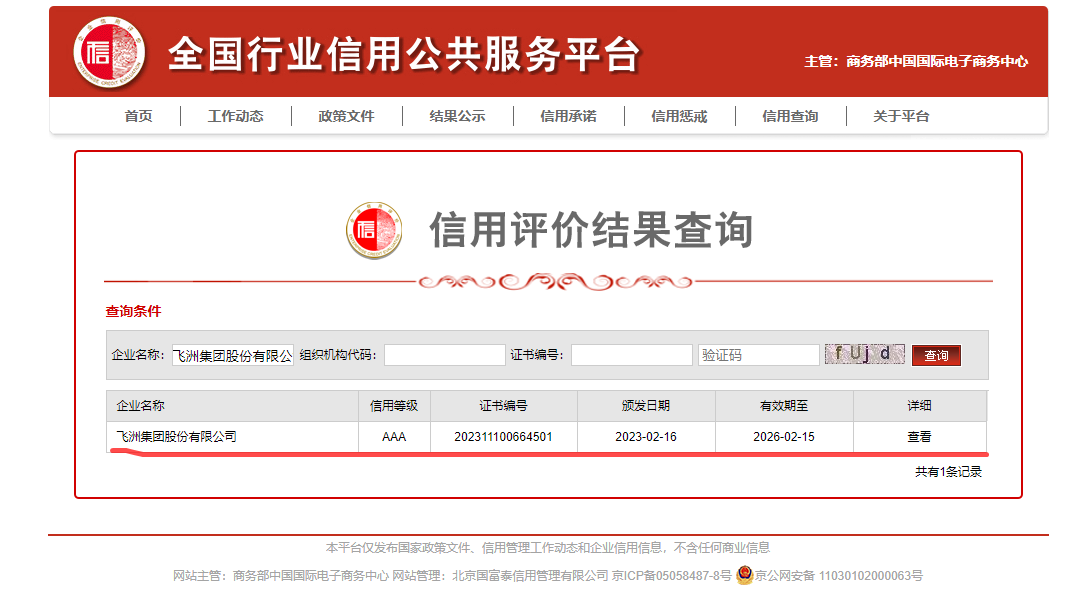Open the 信用惩戒 menu item
Screen dimensions: 1078x598
point(679,116)
